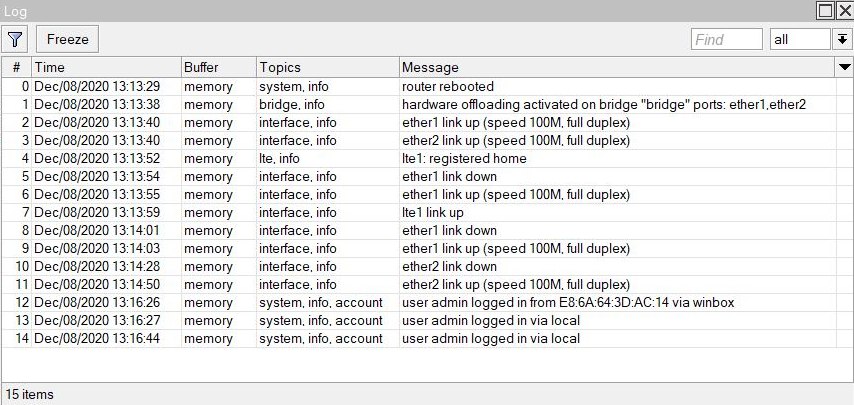Sort by the Topics column header

327,67
